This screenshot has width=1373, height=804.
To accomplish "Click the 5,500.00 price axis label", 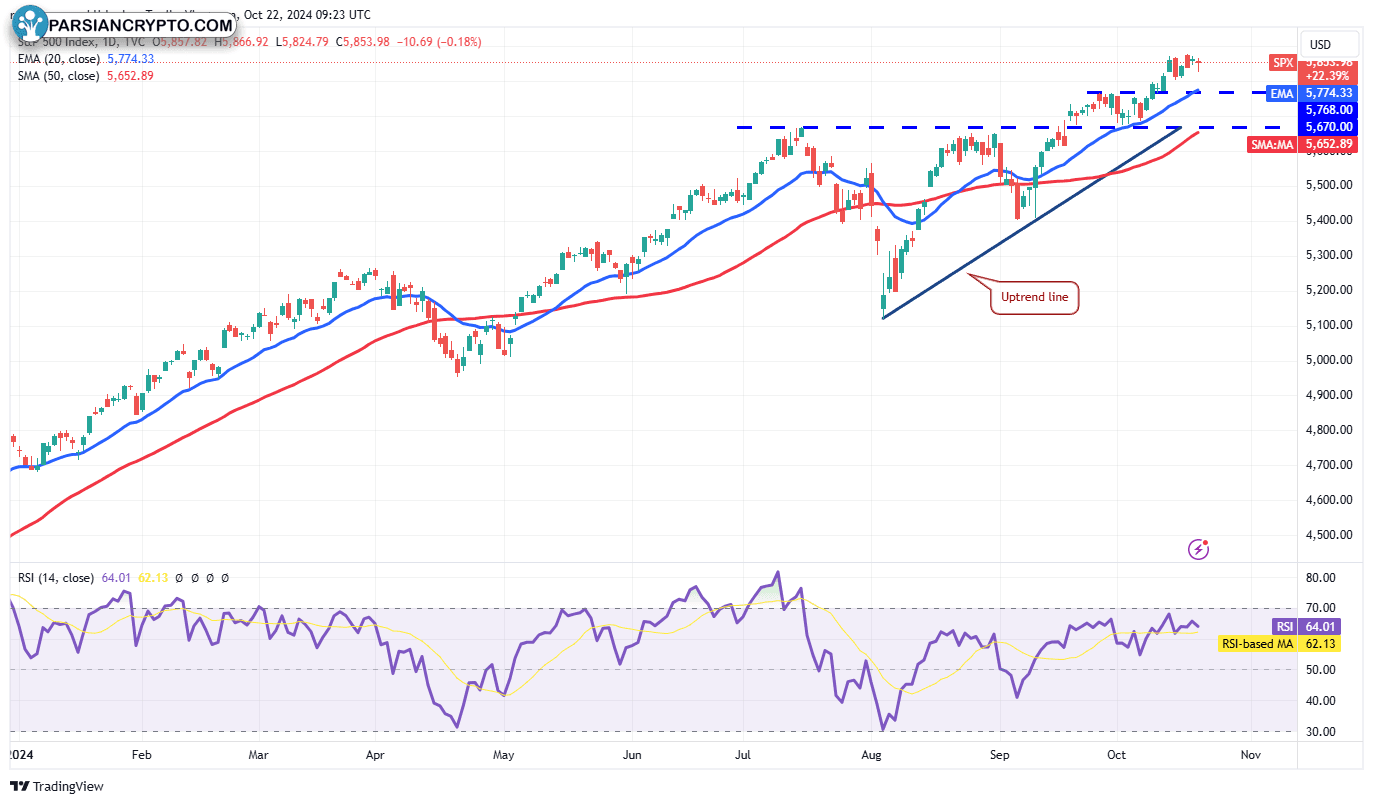I will click(x=1331, y=185).
